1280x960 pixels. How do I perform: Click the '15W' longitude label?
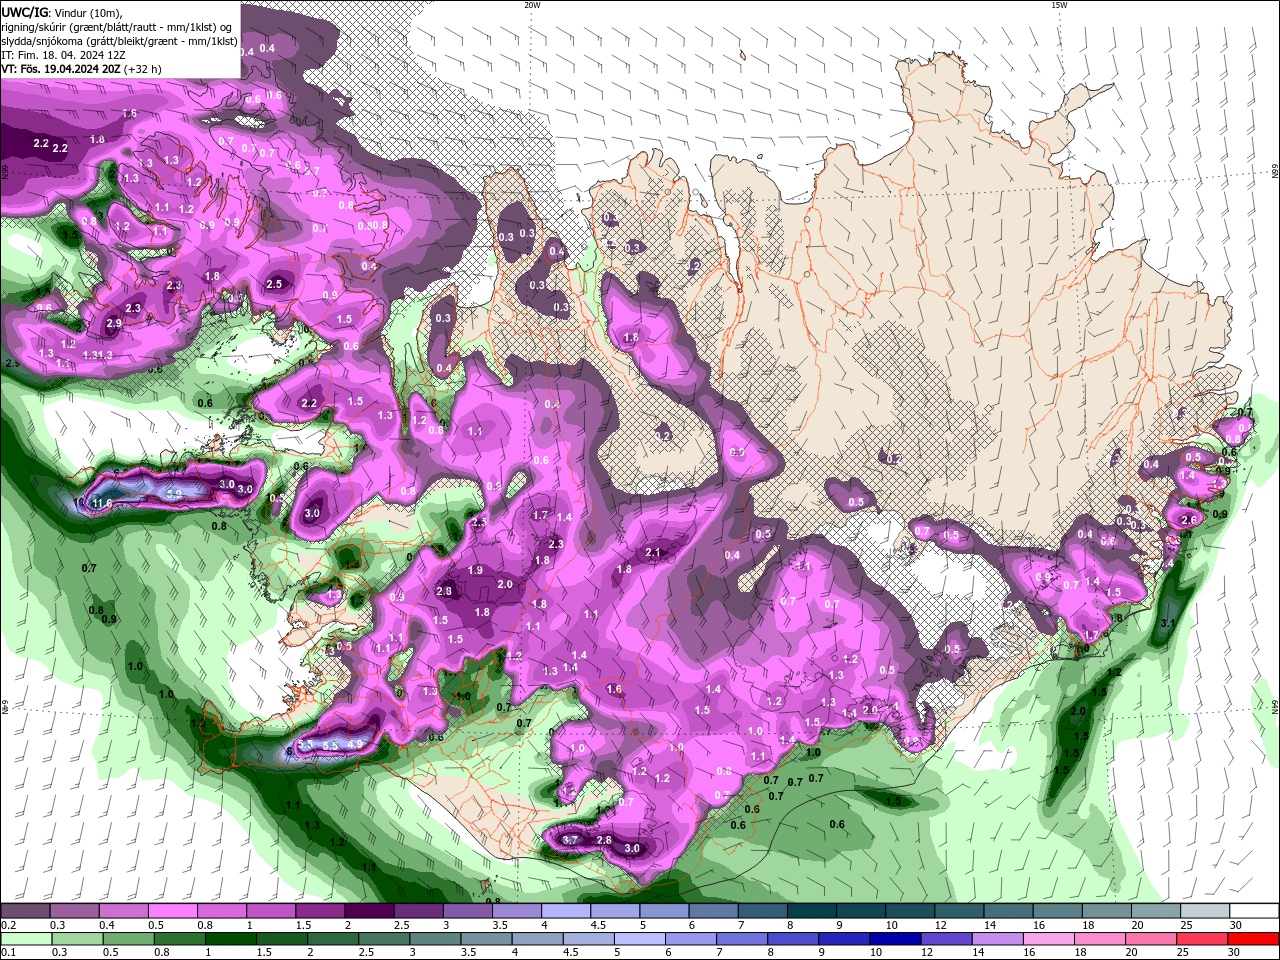tap(1059, 5)
